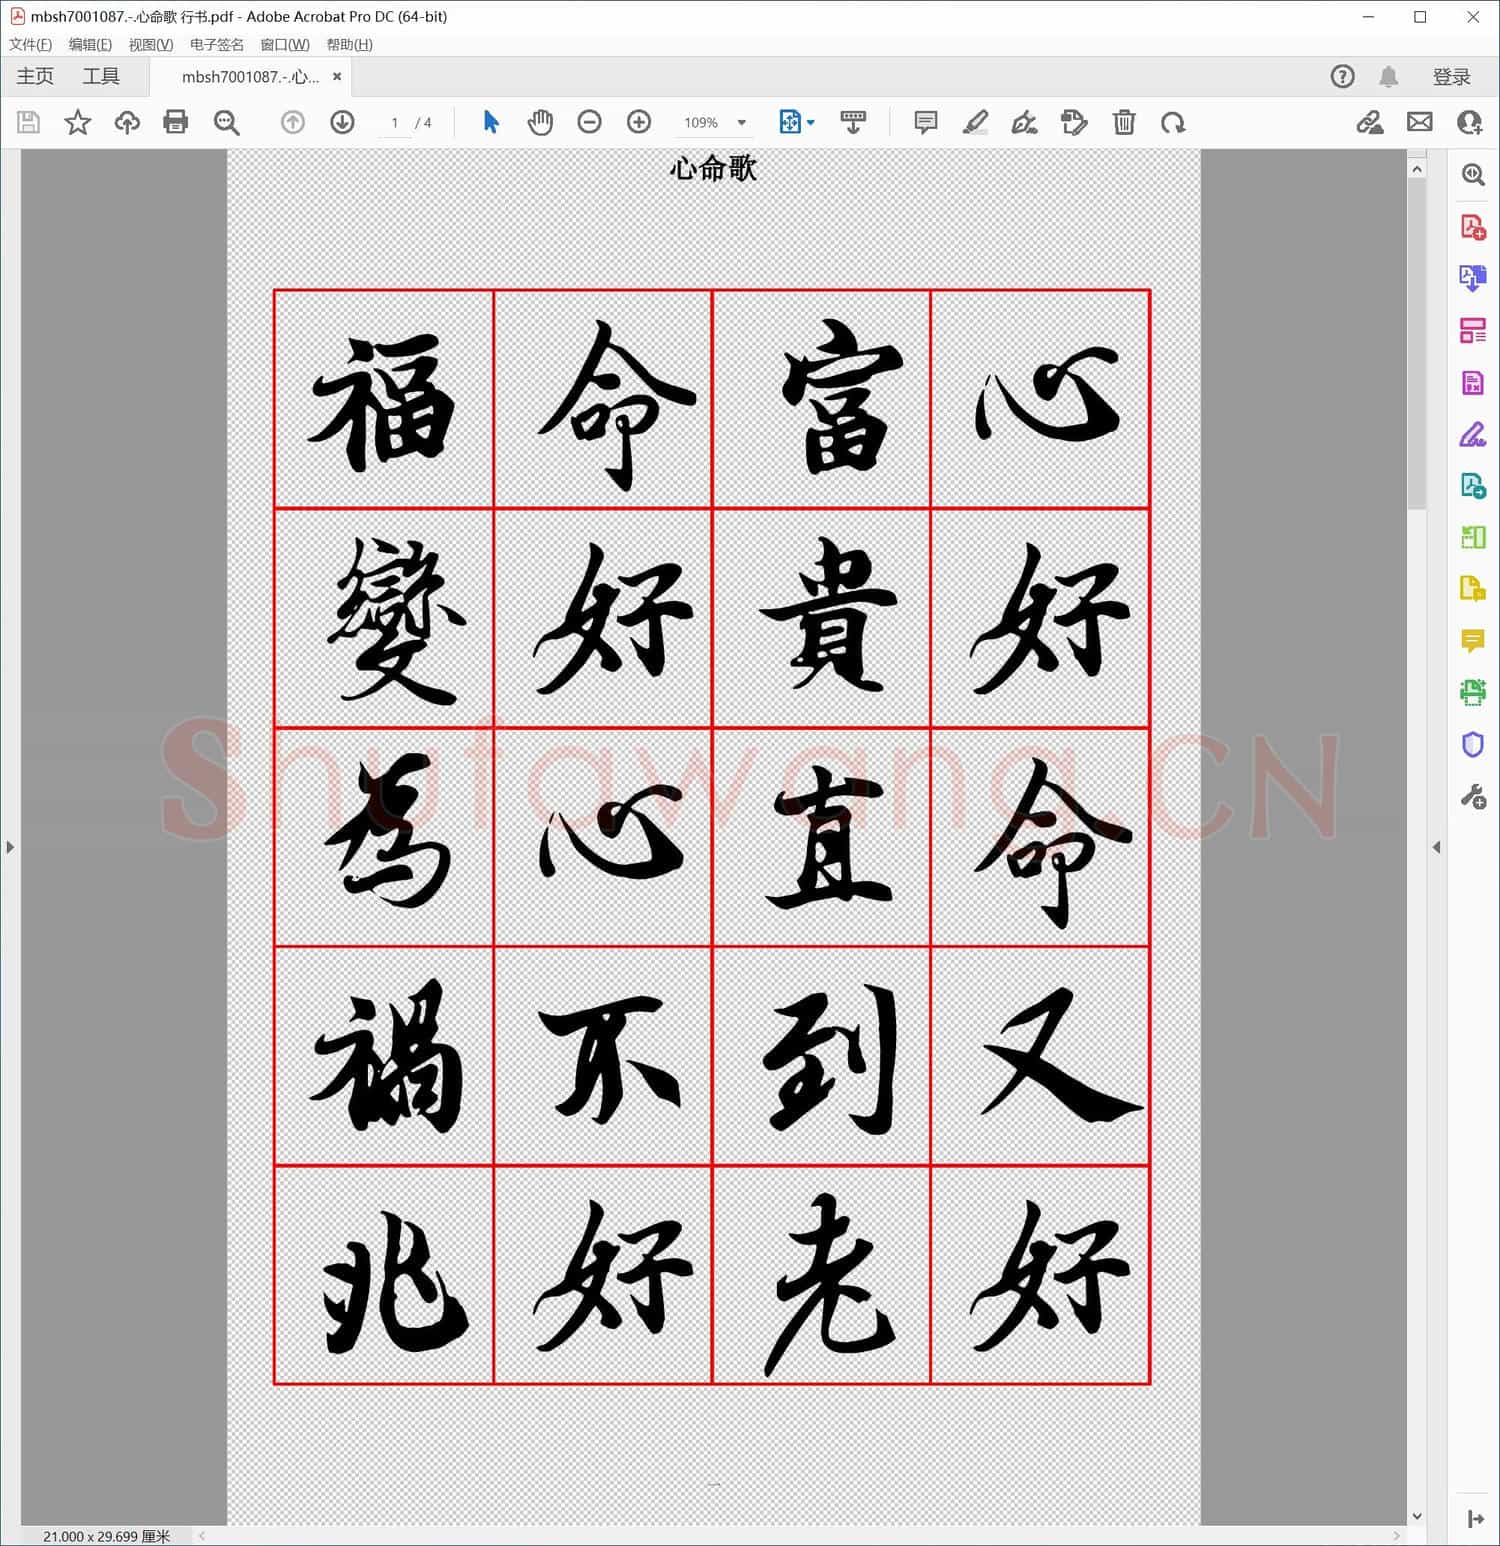Open the help question mark
The width and height of the screenshot is (1500, 1546).
click(x=1342, y=76)
